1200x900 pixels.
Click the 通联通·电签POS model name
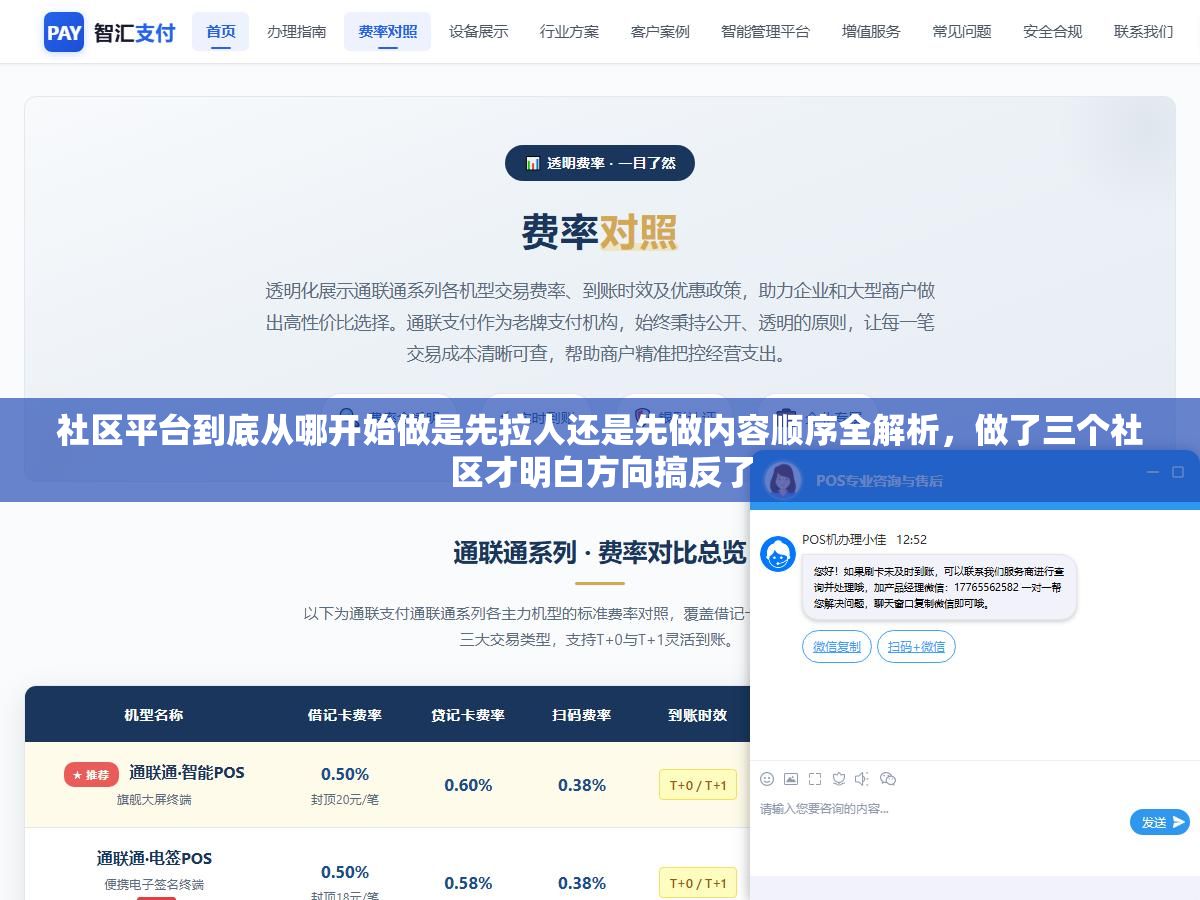[x=154, y=858]
